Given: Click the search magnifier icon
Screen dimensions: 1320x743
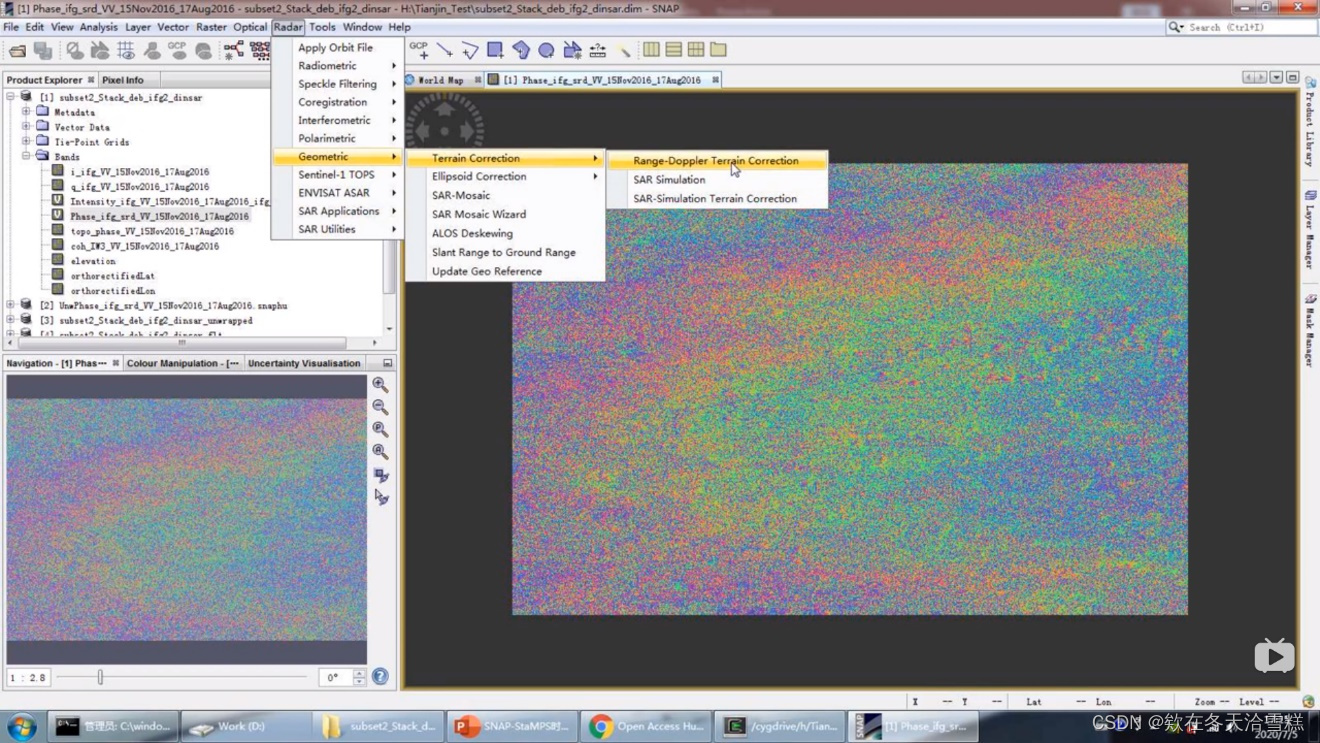Looking at the screenshot, I should click(x=1175, y=27).
